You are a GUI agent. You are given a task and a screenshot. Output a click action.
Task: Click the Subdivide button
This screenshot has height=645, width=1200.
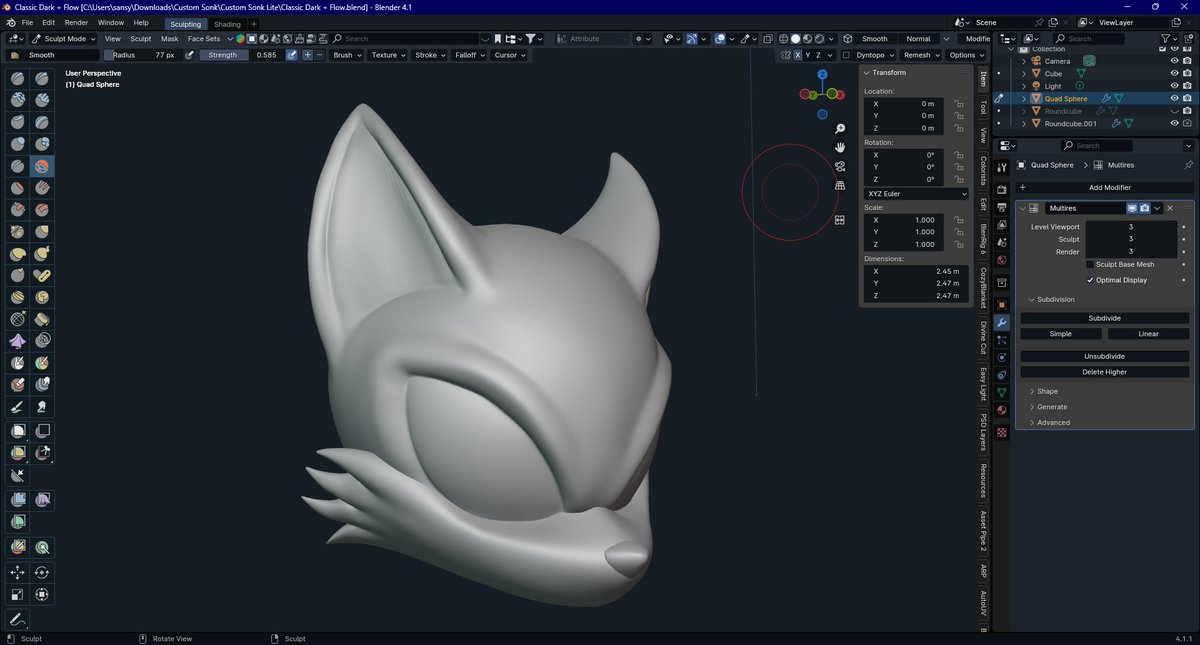(x=1105, y=318)
